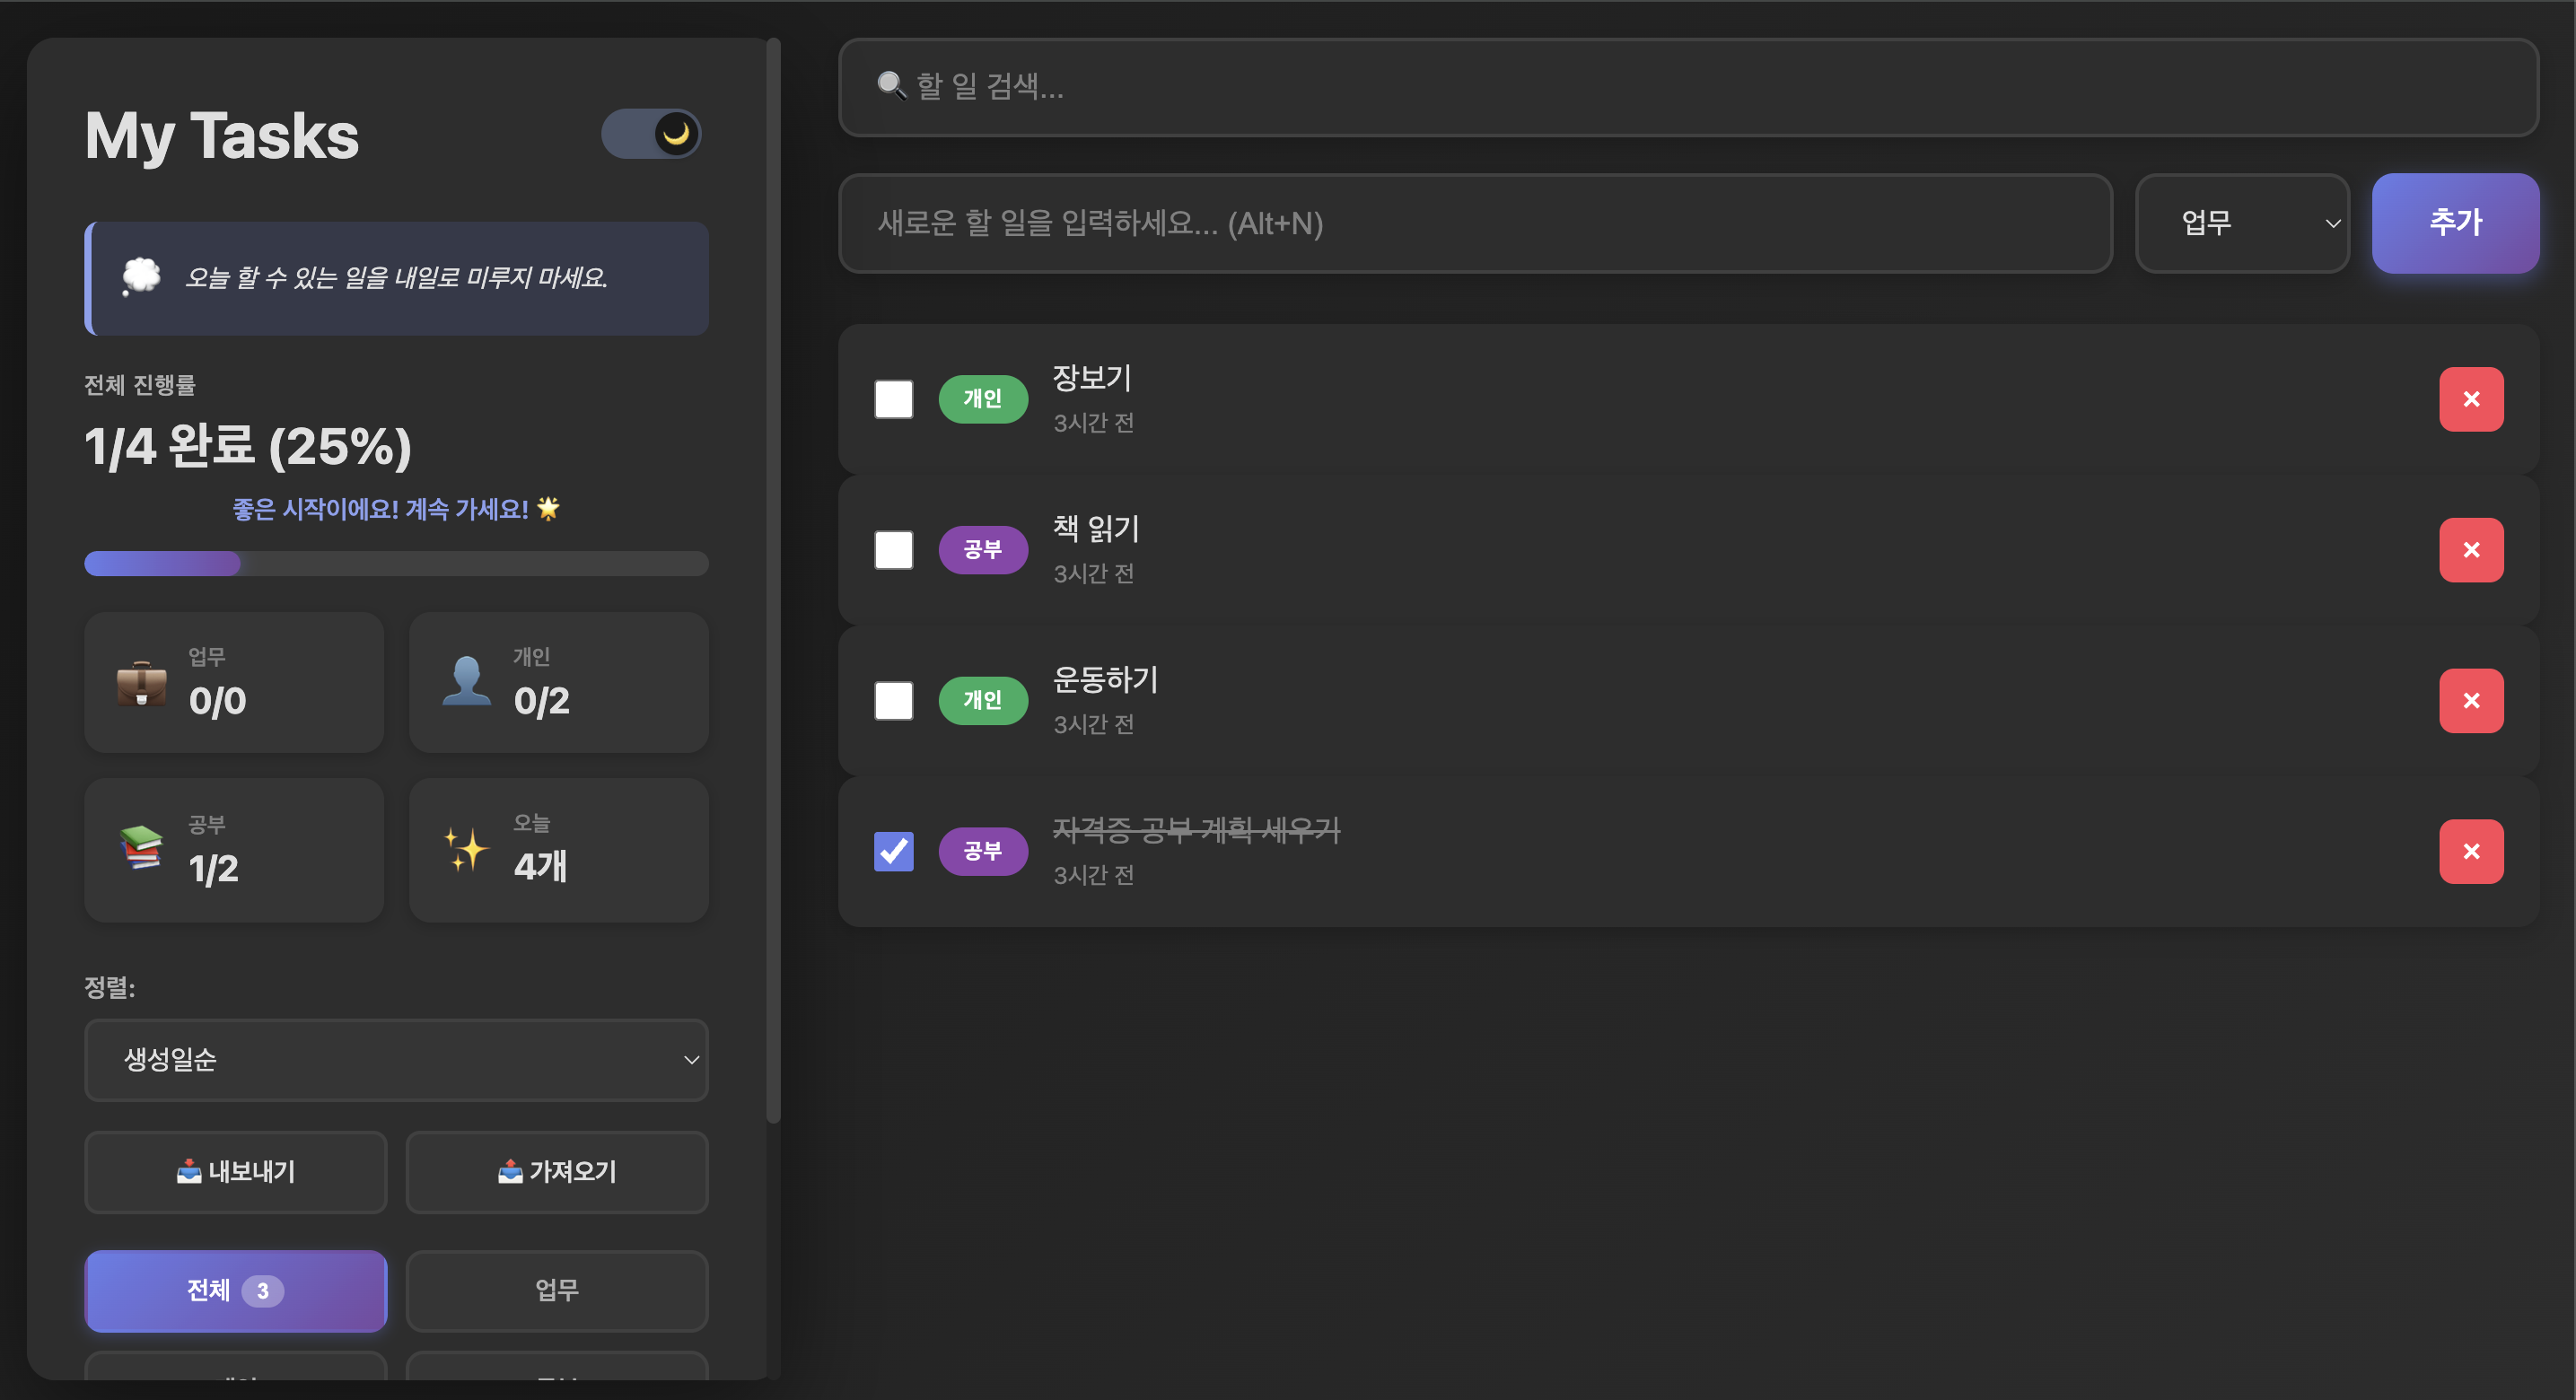Screen dimensions: 2576x1400
Task: Select the 전체 filter tab
Action: (236, 1291)
